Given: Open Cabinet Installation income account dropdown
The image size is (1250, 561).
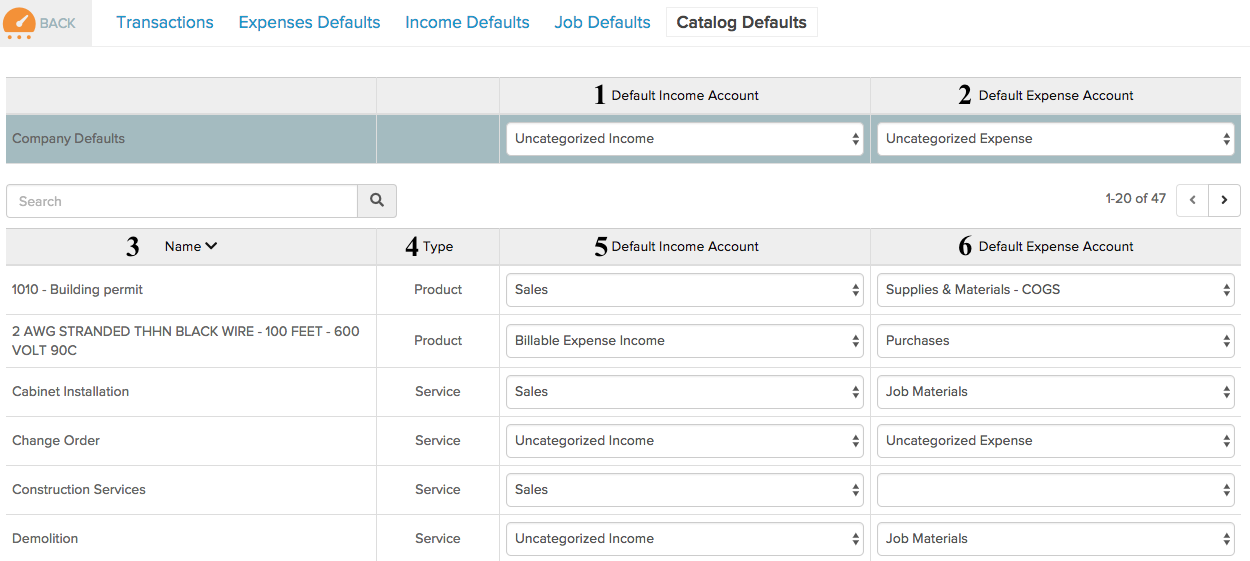Looking at the screenshot, I should 685,392.
